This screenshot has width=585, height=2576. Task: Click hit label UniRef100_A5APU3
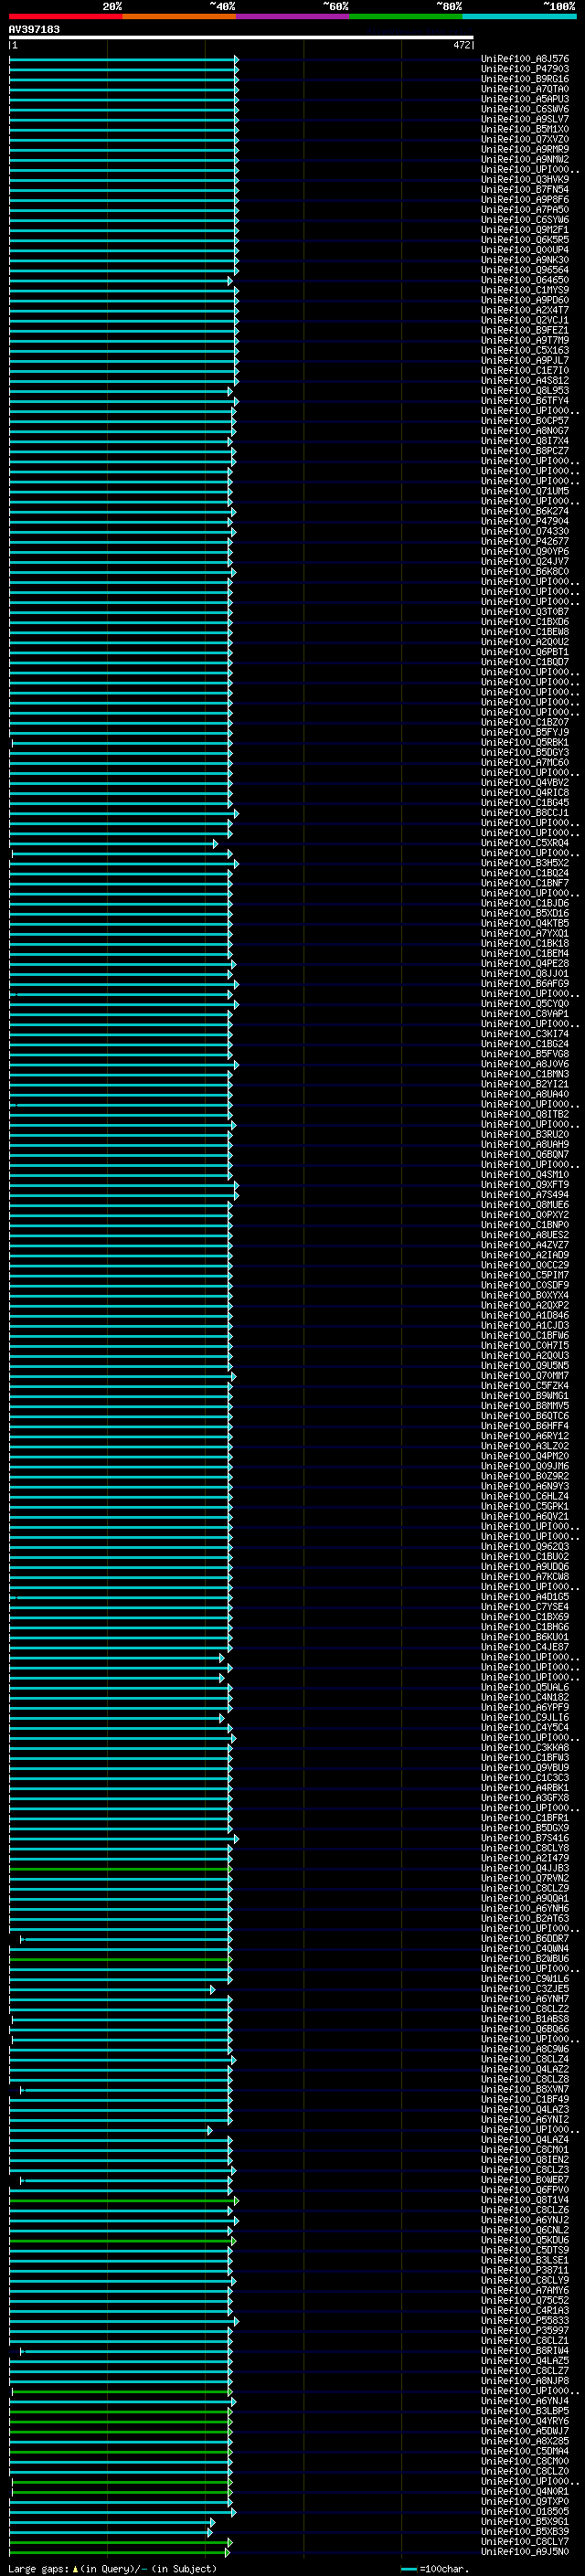[x=525, y=99]
